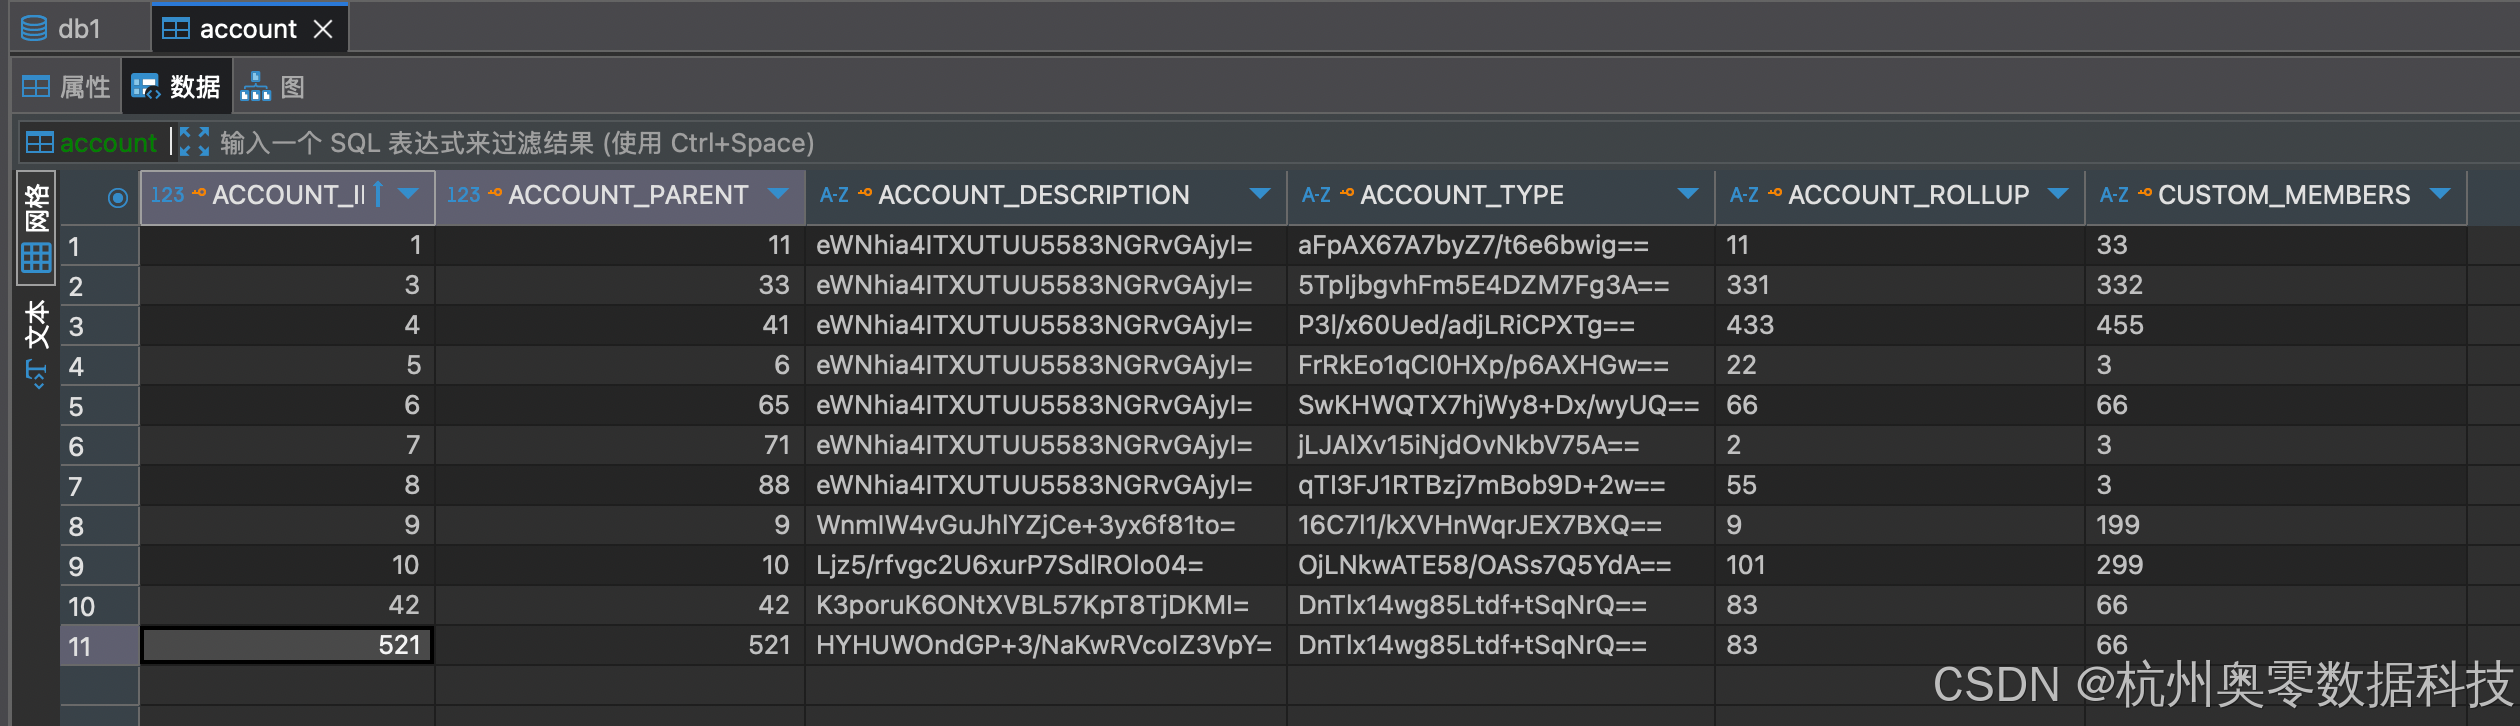Select cell FrRkEo1qCl0HXp/p6AXHGw==
Image resolution: width=2520 pixels, height=726 pixels.
pyautogui.click(x=1501, y=365)
